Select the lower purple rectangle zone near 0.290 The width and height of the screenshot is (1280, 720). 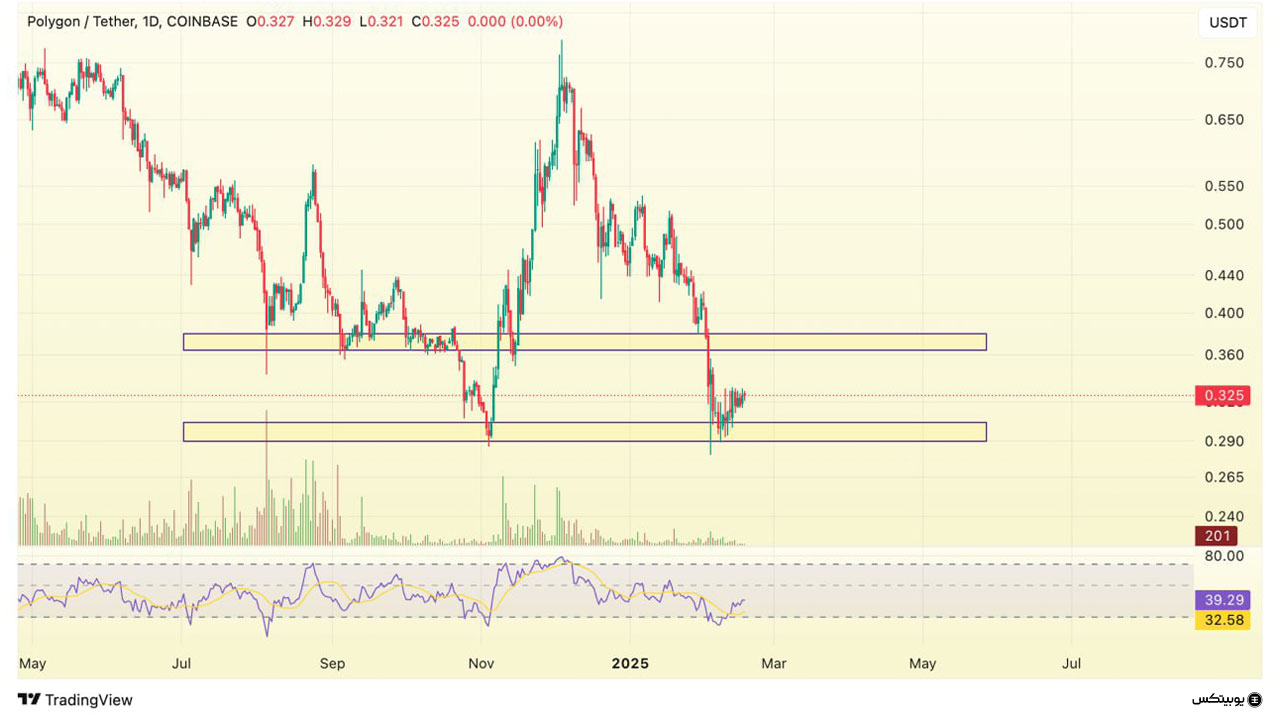pos(584,432)
